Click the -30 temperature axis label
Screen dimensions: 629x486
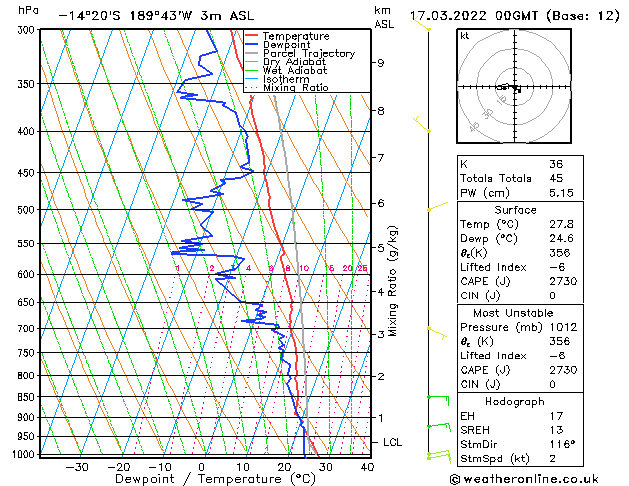pos(77,467)
